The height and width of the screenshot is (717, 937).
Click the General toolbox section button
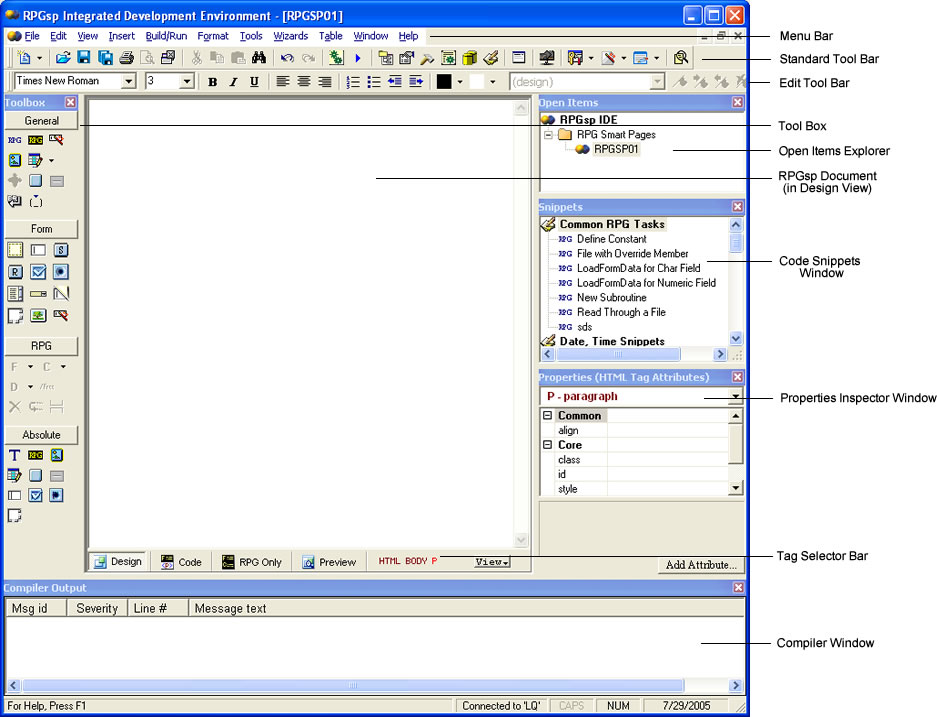click(41, 121)
